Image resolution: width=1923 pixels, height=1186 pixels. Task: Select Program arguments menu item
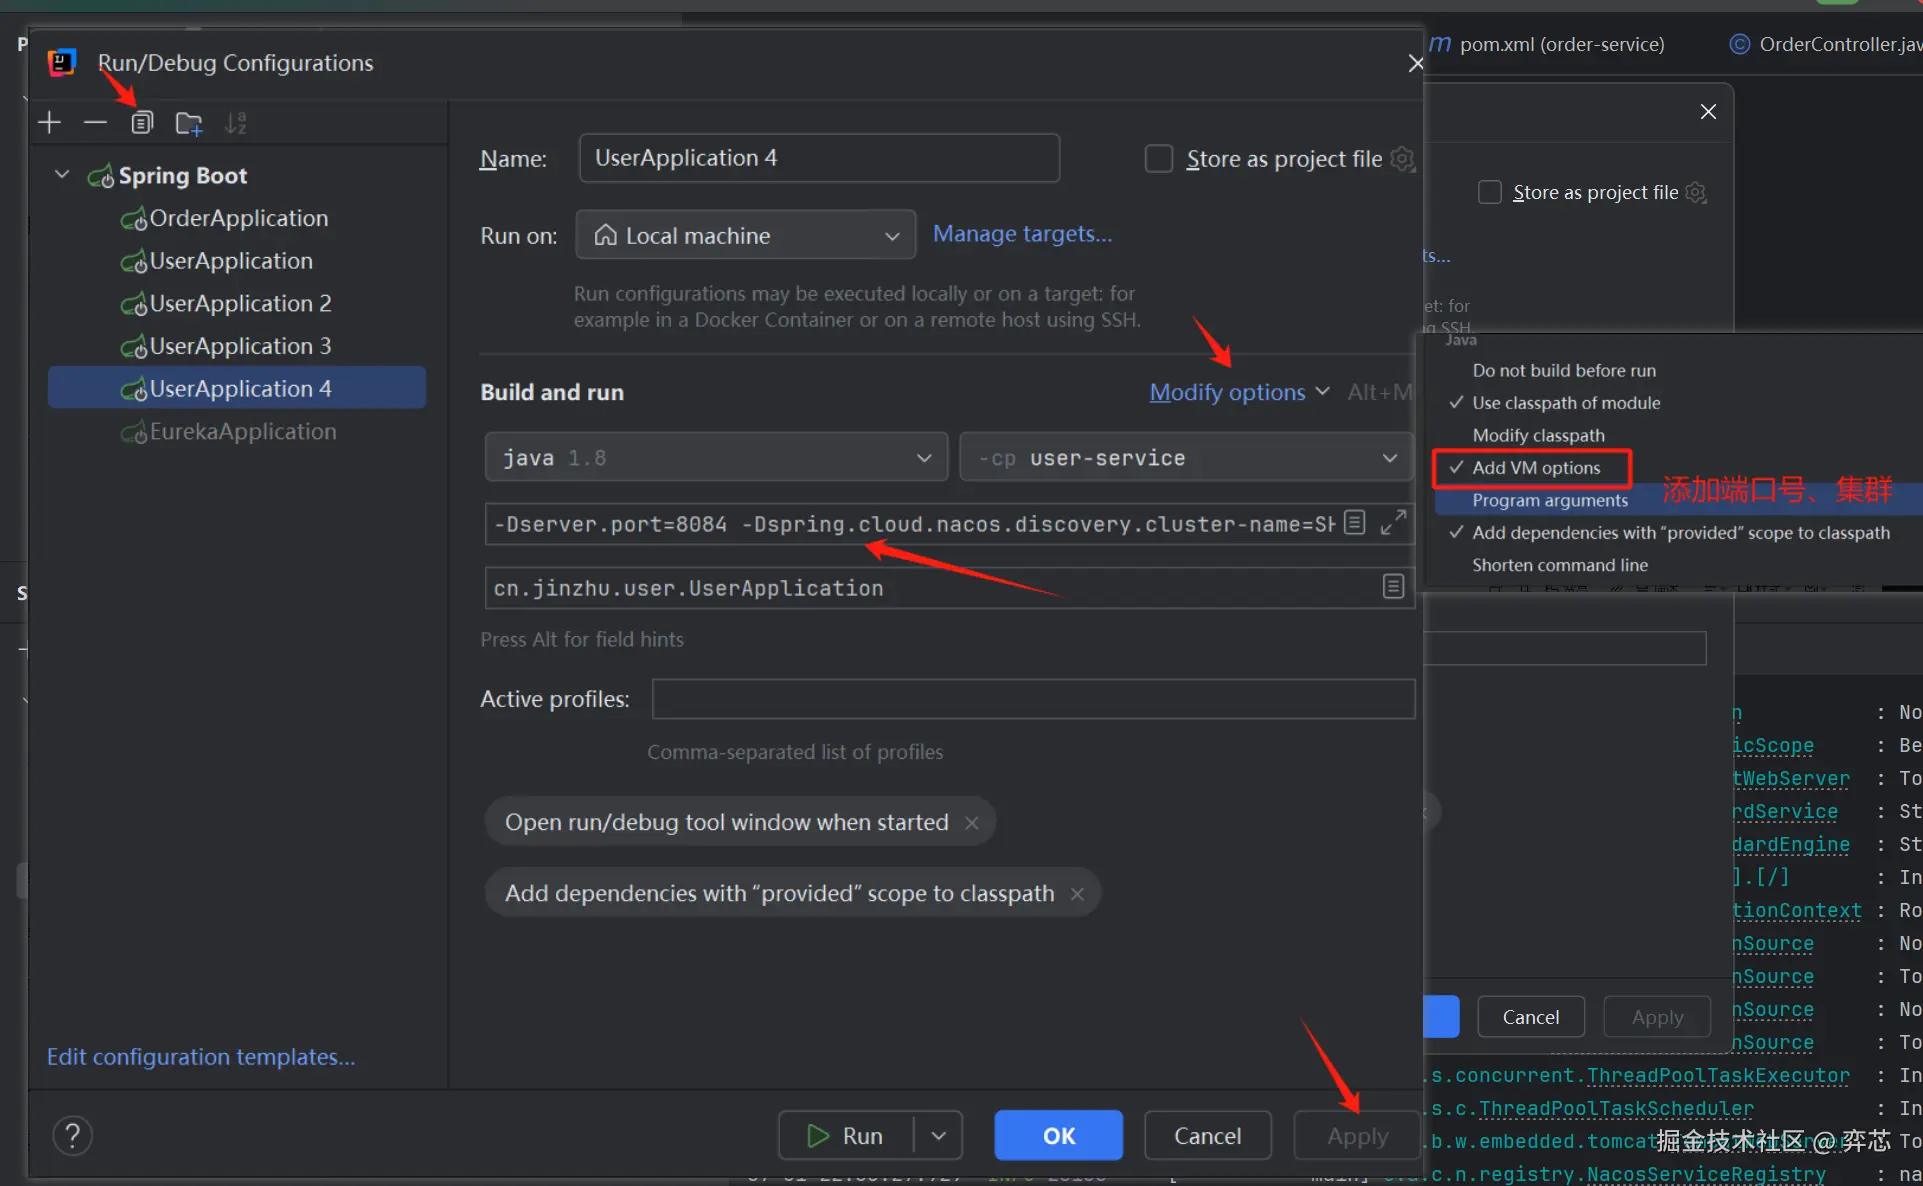tap(1549, 500)
